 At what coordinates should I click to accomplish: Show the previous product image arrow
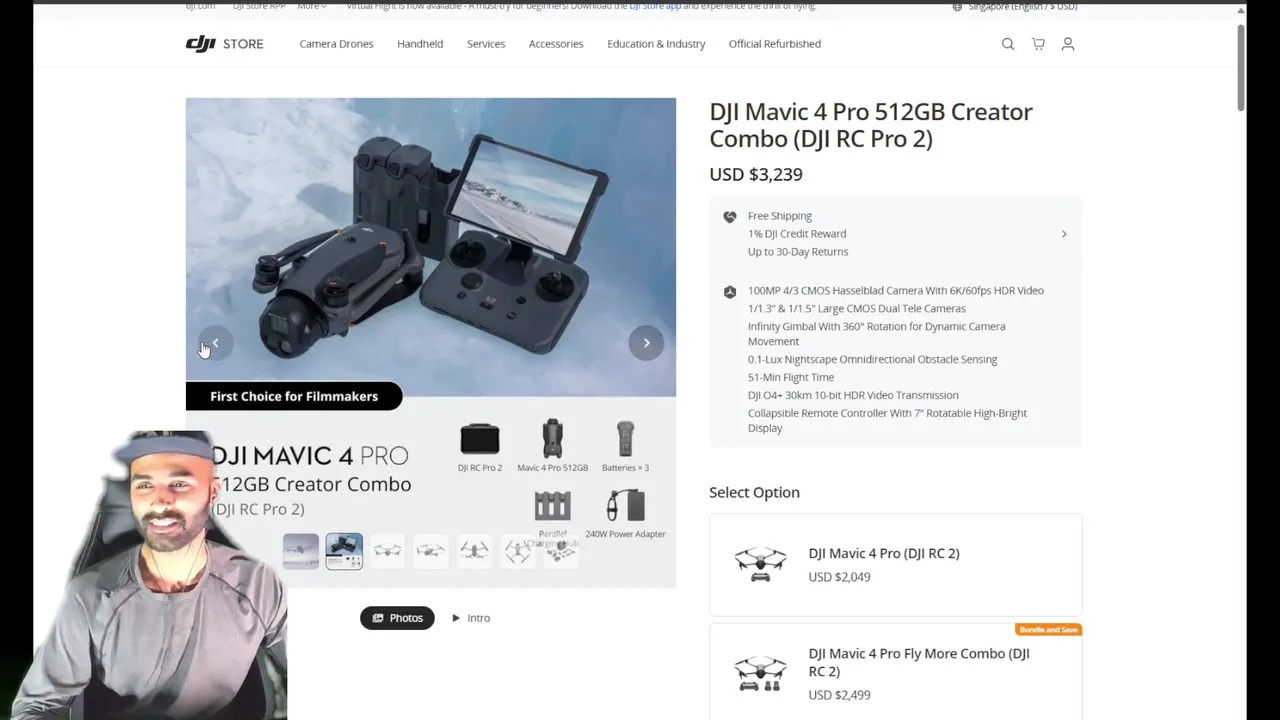coord(215,343)
